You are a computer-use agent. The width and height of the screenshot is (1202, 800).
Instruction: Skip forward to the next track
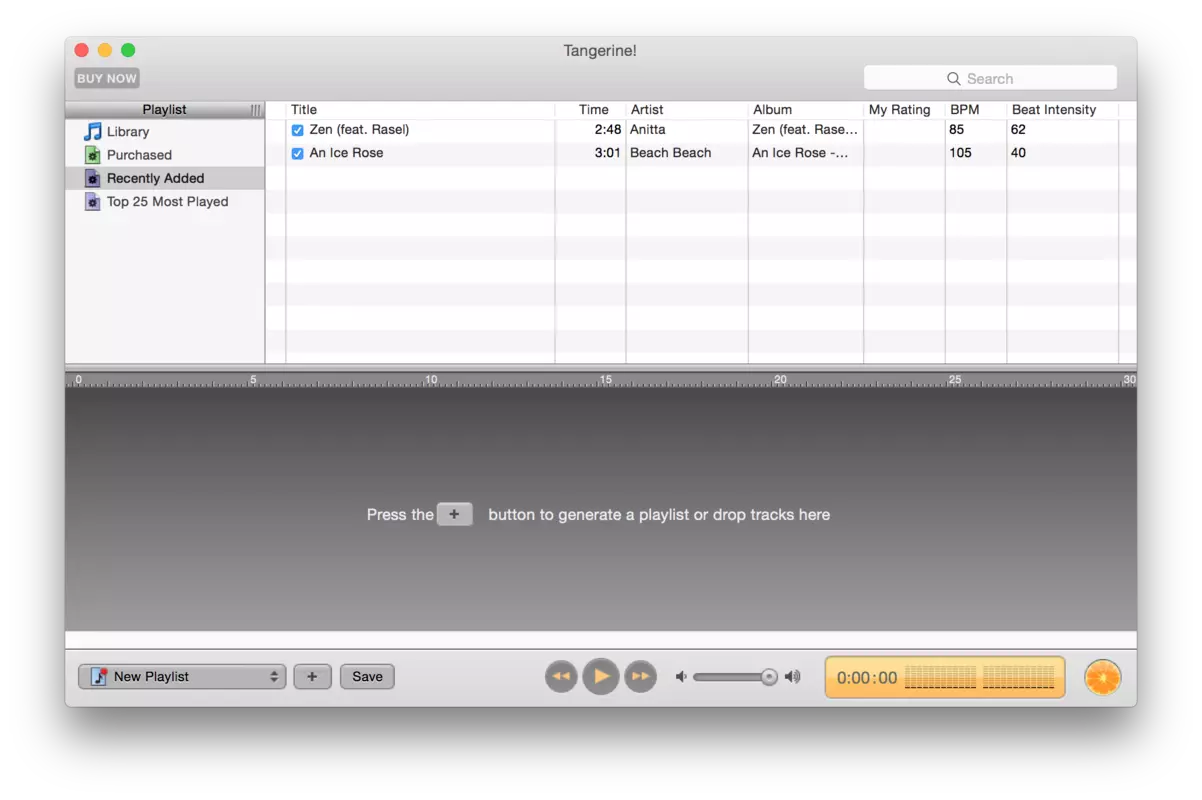(x=640, y=677)
